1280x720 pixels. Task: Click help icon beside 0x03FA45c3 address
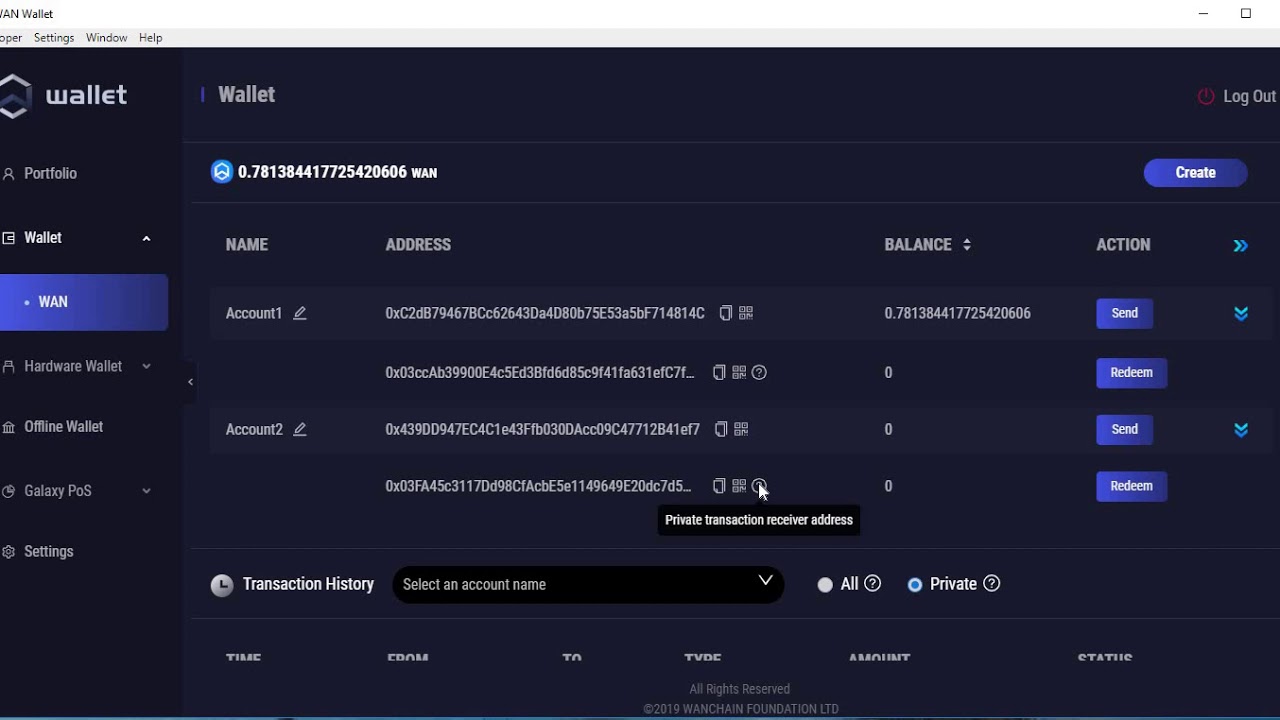(759, 486)
